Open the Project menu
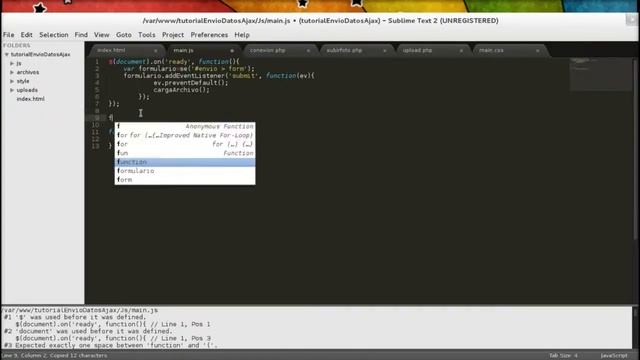This screenshot has height=360, width=640. pyautogui.click(x=173, y=35)
